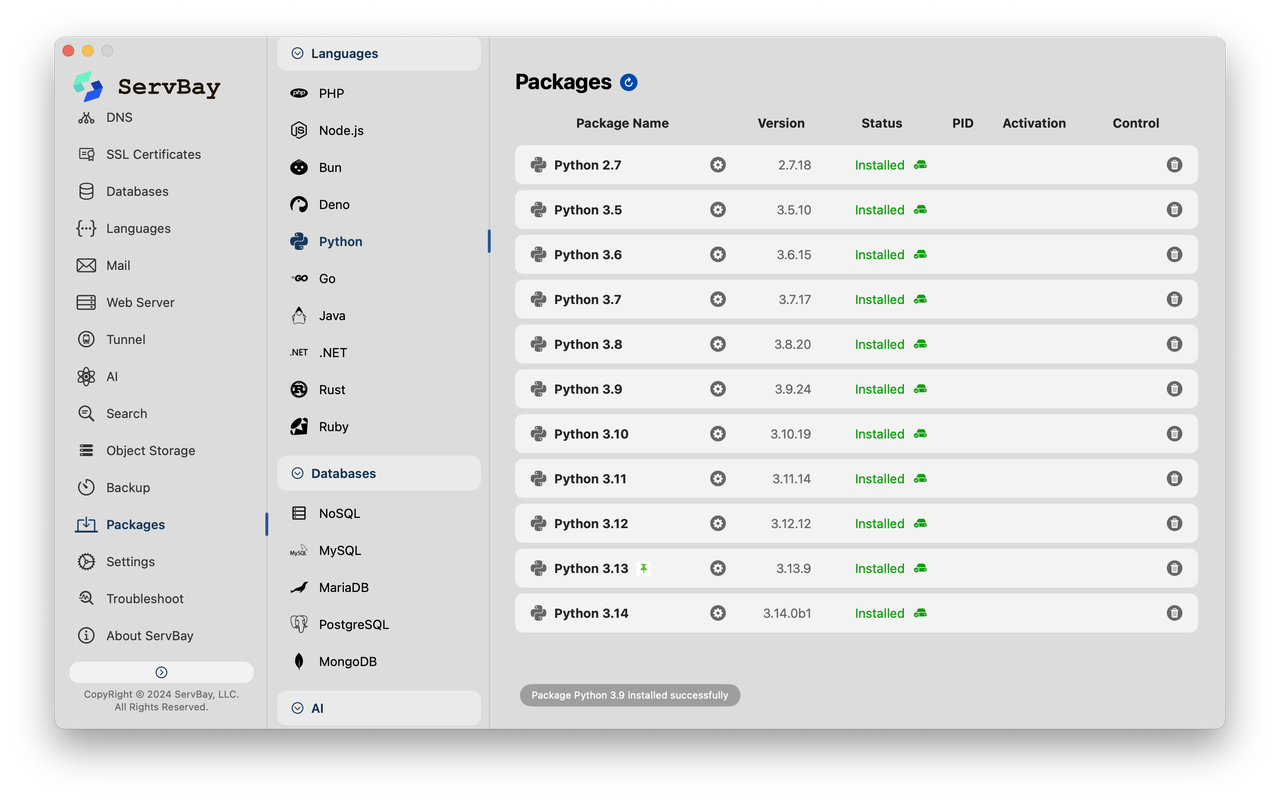Collapse the Languages section

coord(379,53)
